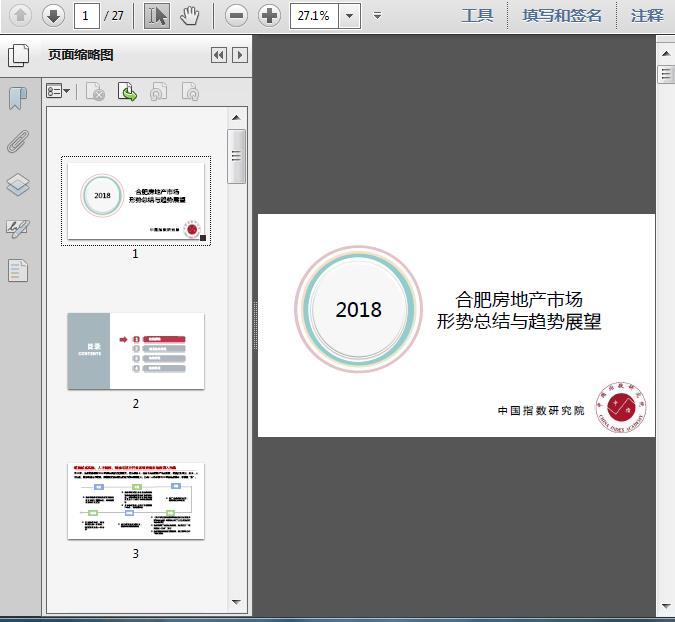Image resolution: width=675 pixels, height=622 pixels.
Task: Click the 合肥房地产市场 title text on page
Action: tap(519, 300)
